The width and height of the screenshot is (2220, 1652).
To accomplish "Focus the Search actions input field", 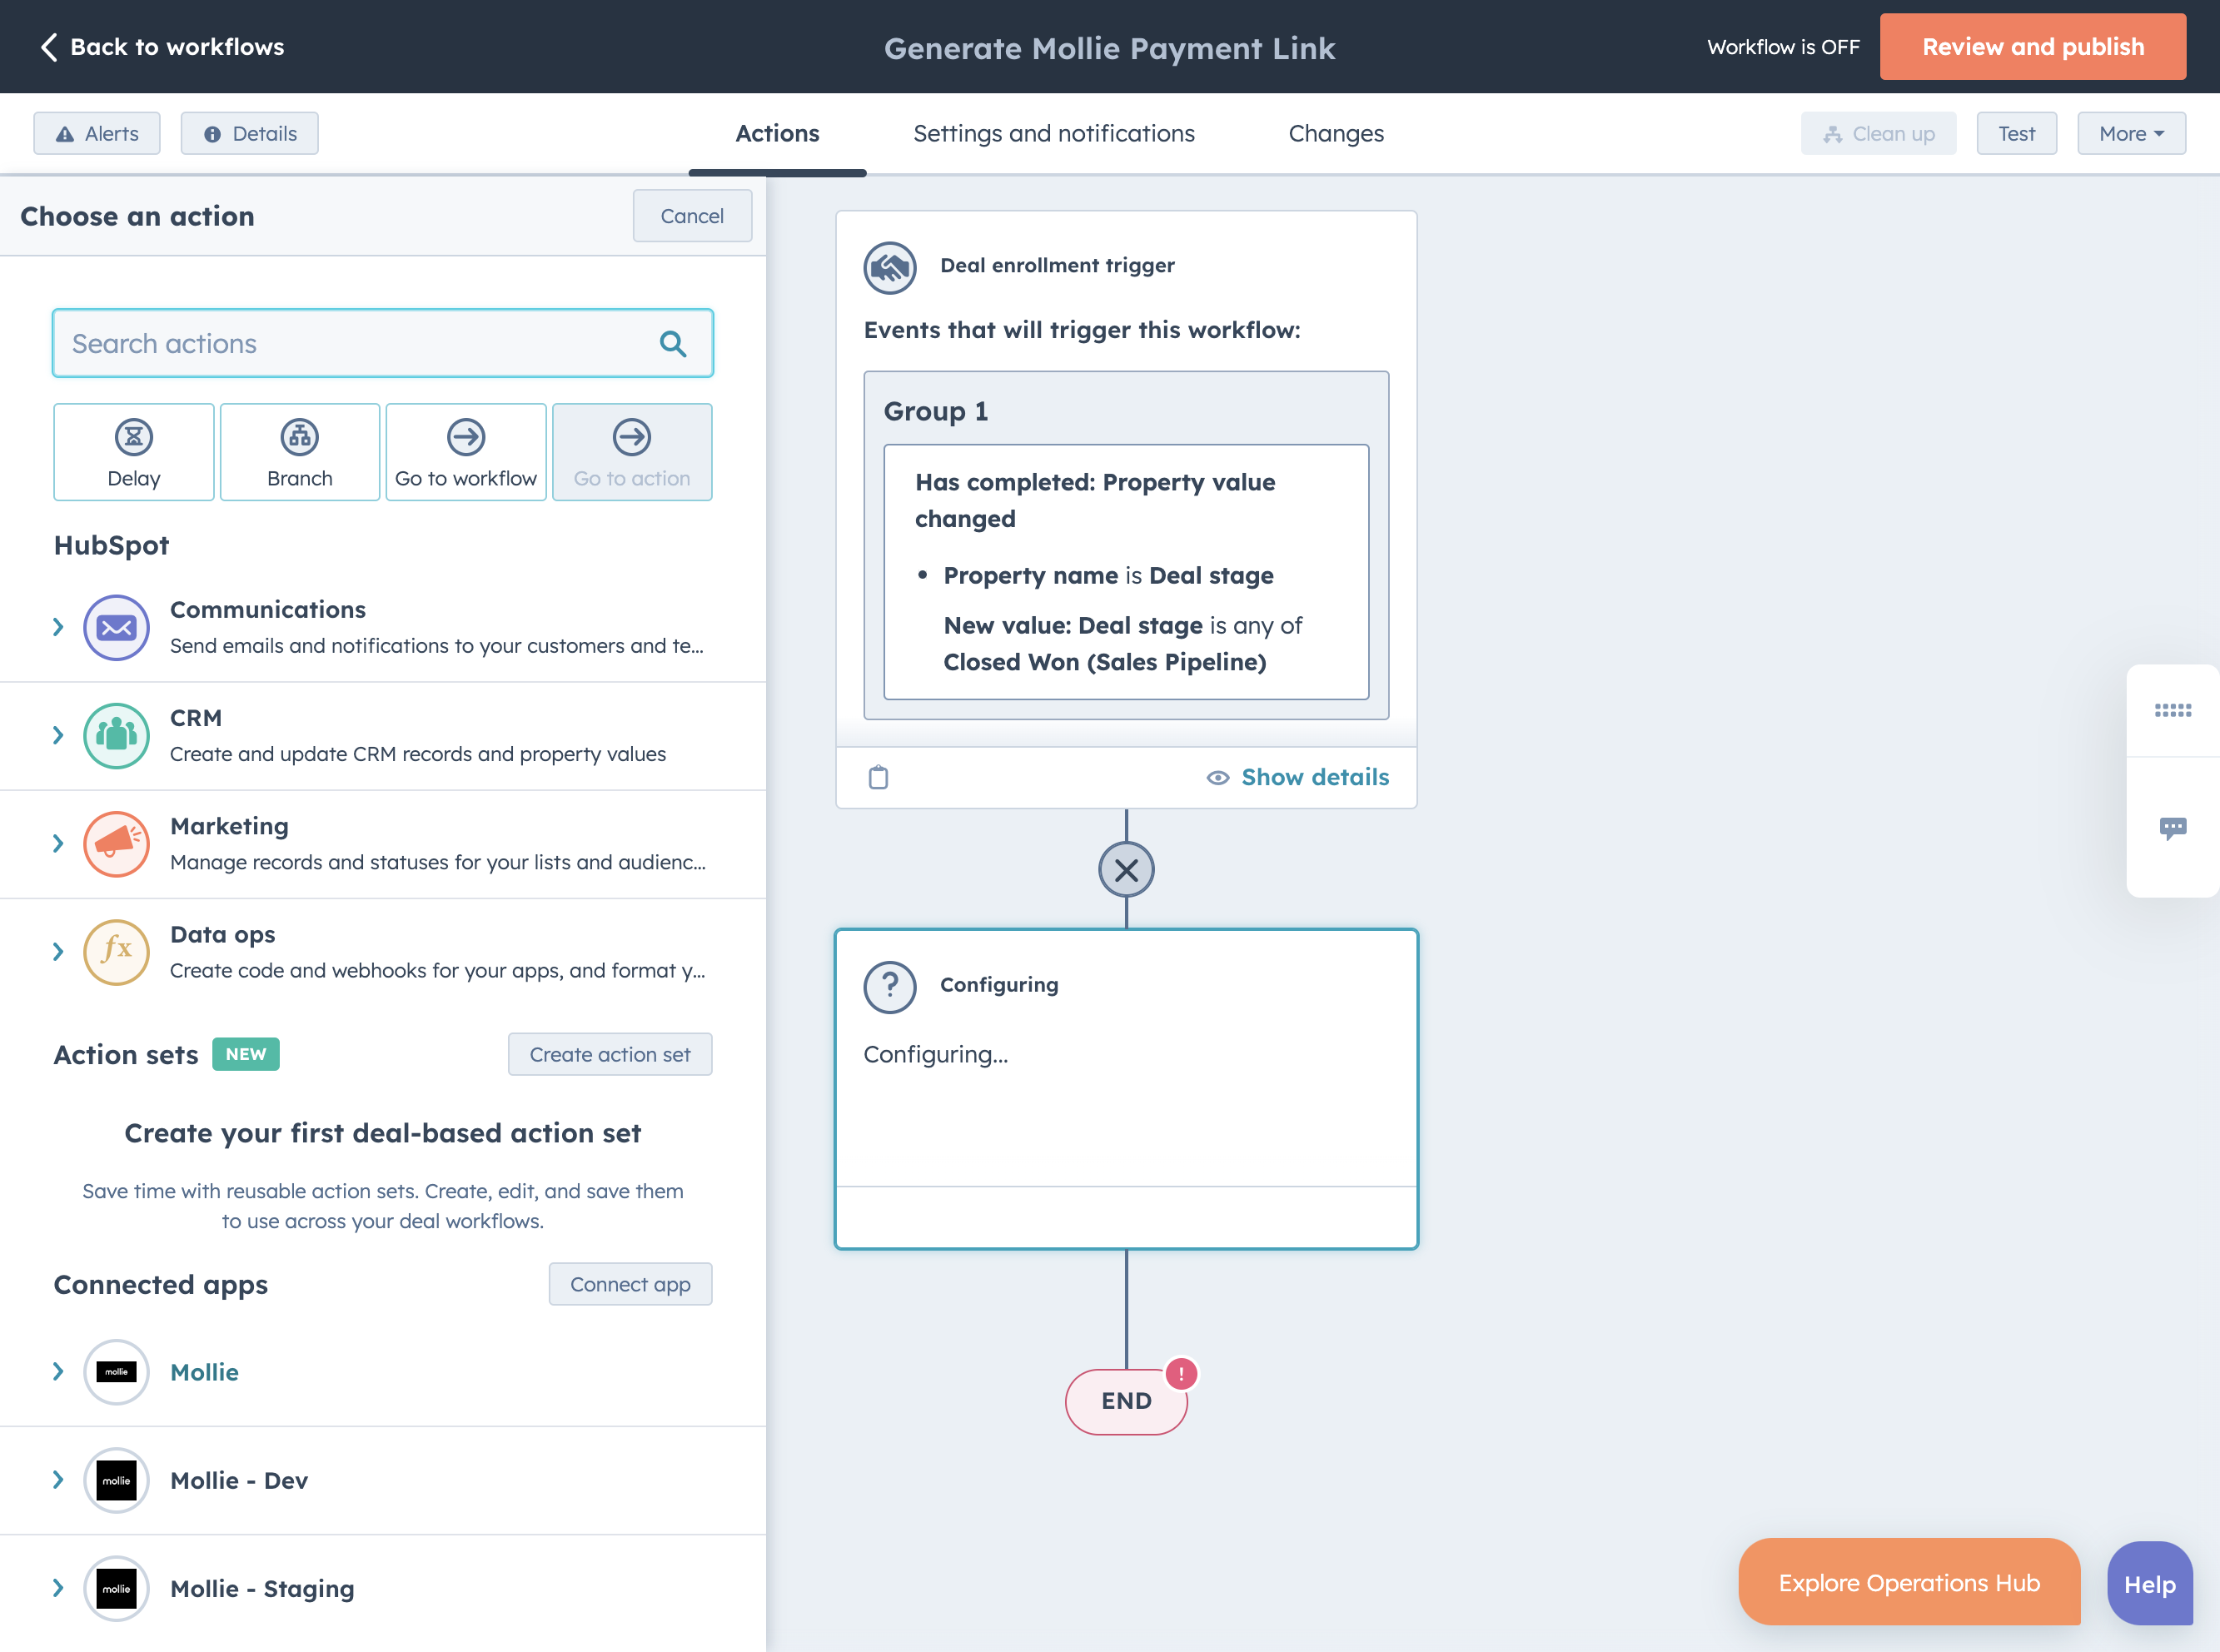I will 383,343.
